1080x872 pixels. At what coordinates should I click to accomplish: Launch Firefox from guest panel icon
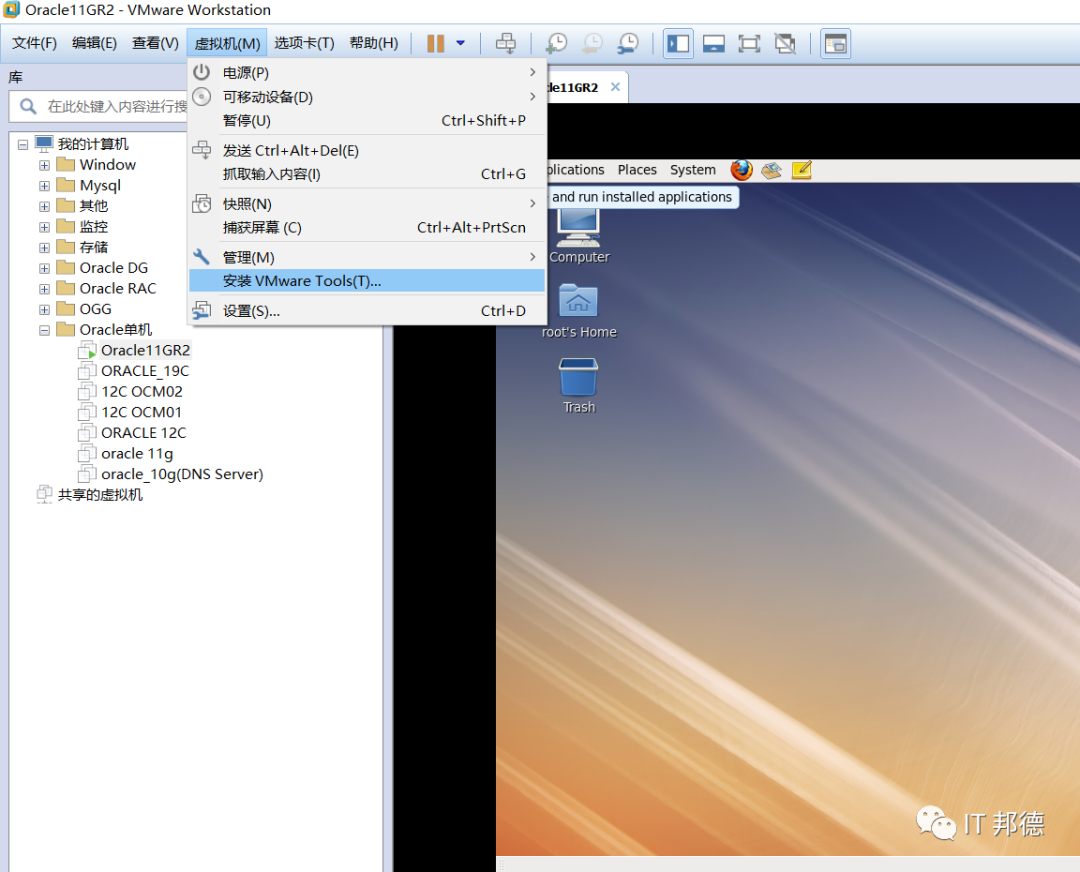(x=741, y=169)
